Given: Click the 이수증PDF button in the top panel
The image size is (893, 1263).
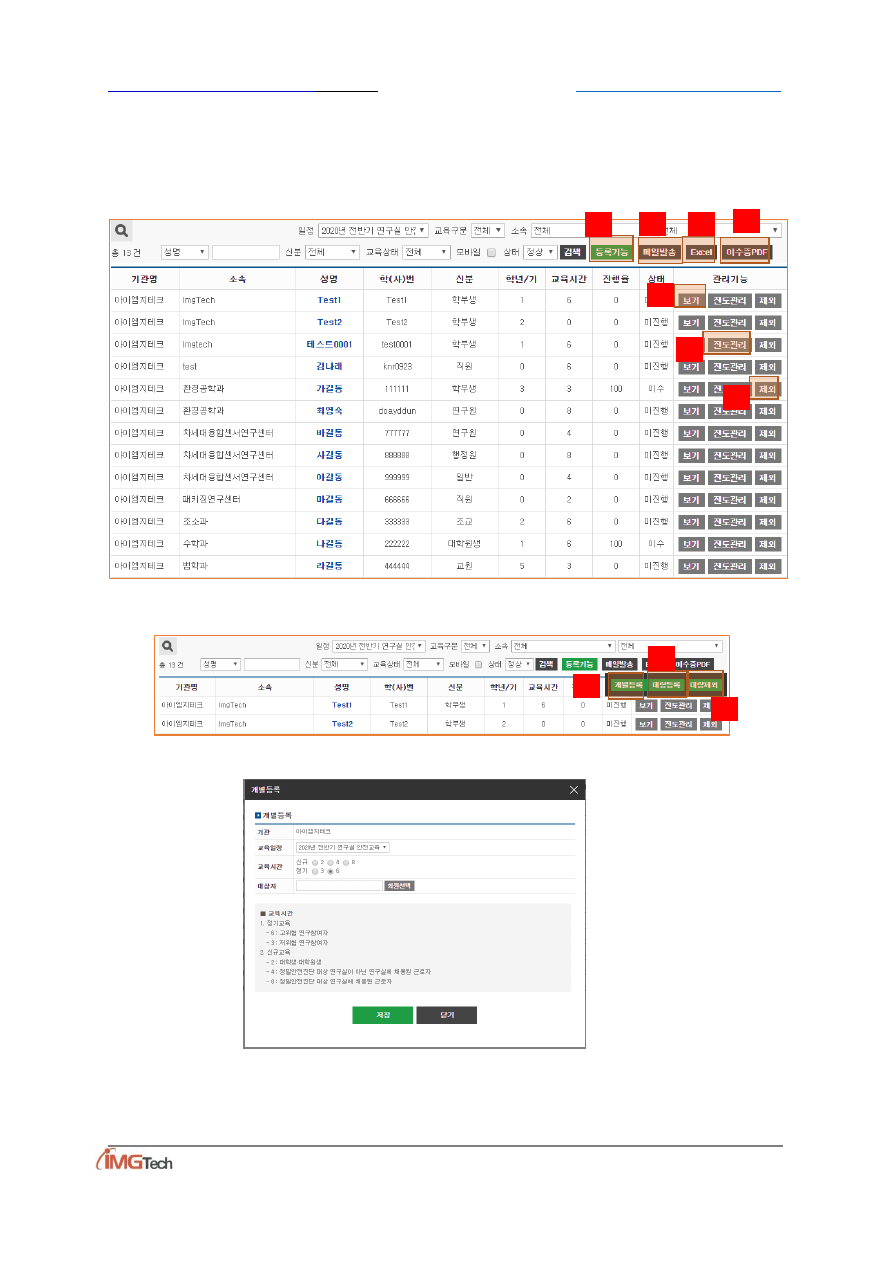Looking at the screenshot, I should tap(746, 252).
